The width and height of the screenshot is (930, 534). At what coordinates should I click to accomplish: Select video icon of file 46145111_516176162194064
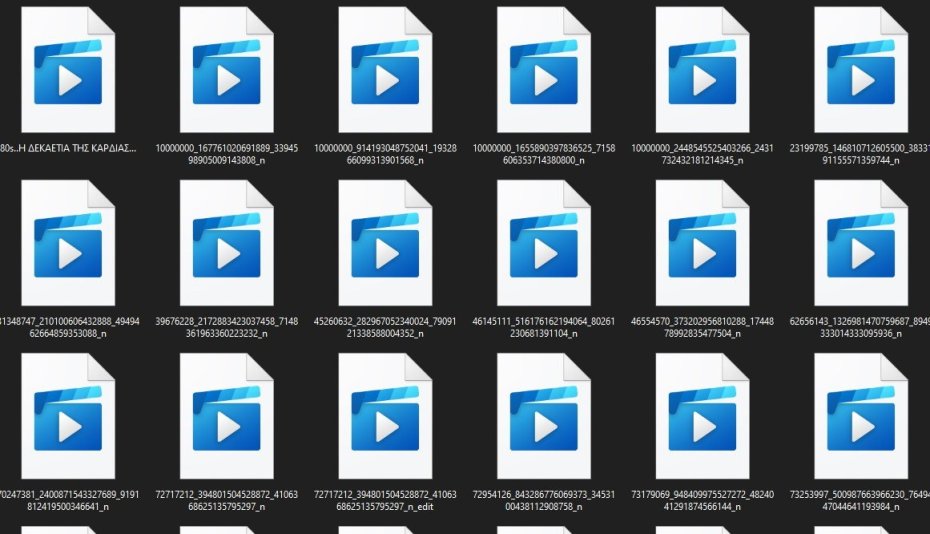coord(544,243)
